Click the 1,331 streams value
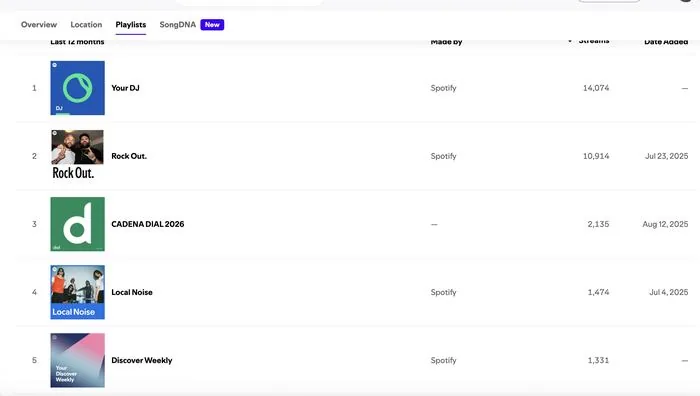Image resolution: width=700 pixels, height=396 pixels. pos(598,360)
